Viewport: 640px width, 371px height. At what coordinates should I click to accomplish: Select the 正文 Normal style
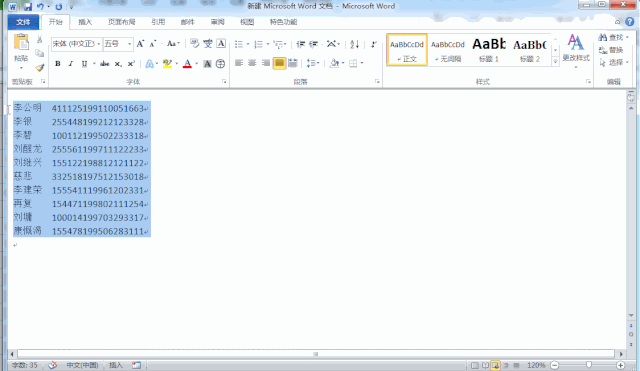[407, 50]
